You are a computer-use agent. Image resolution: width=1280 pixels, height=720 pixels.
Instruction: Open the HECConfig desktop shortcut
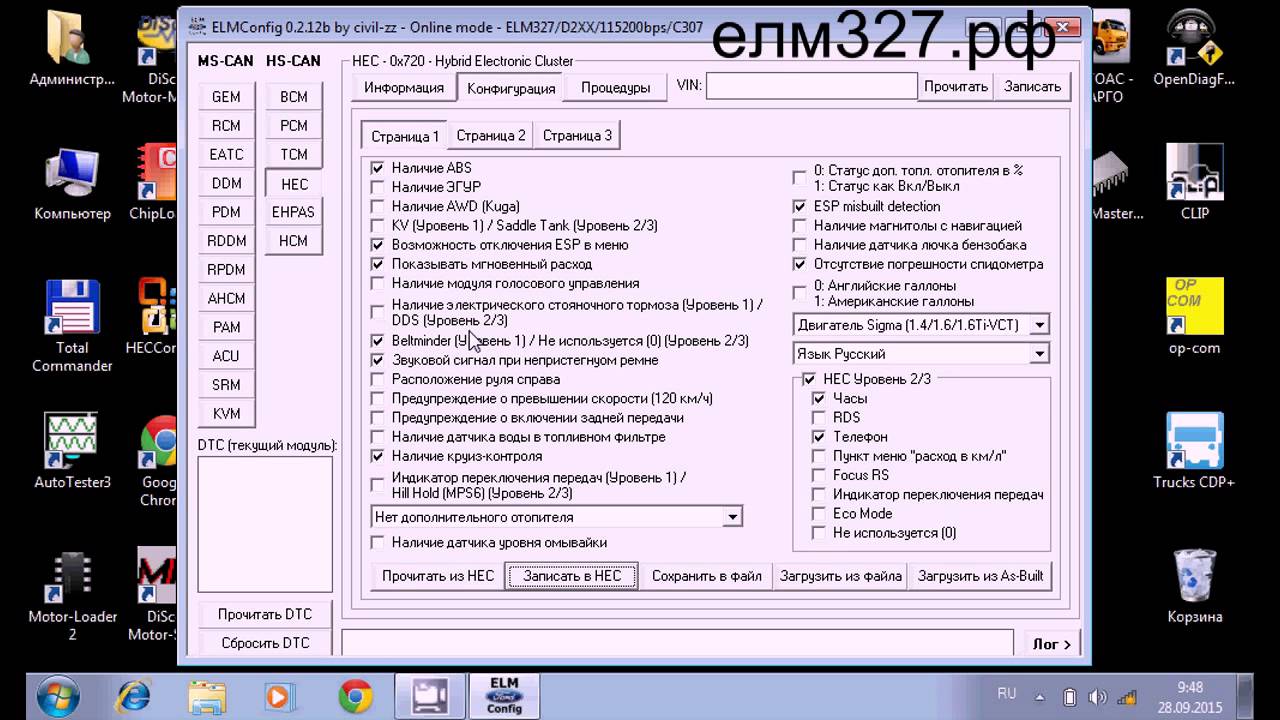click(x=152, y=318)
